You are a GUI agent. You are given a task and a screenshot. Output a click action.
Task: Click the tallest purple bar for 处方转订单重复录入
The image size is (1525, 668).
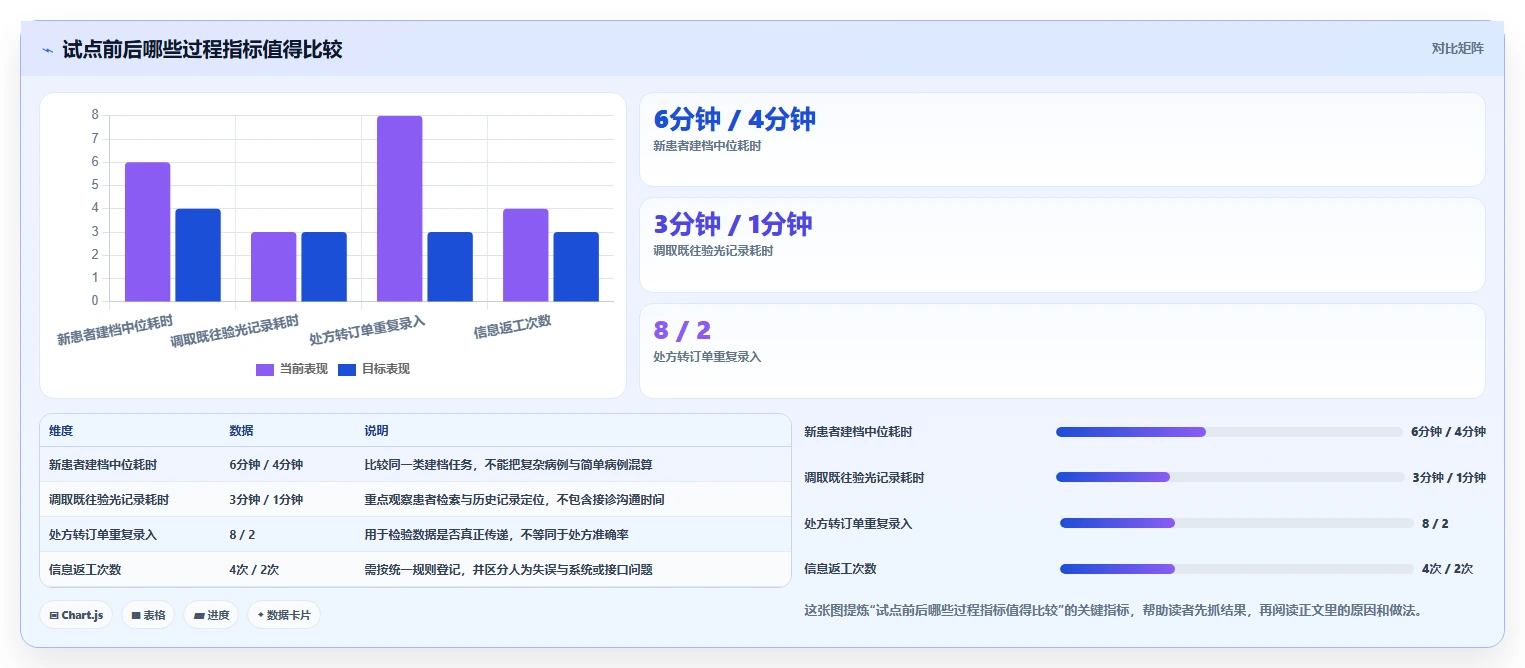click(399, 208)
